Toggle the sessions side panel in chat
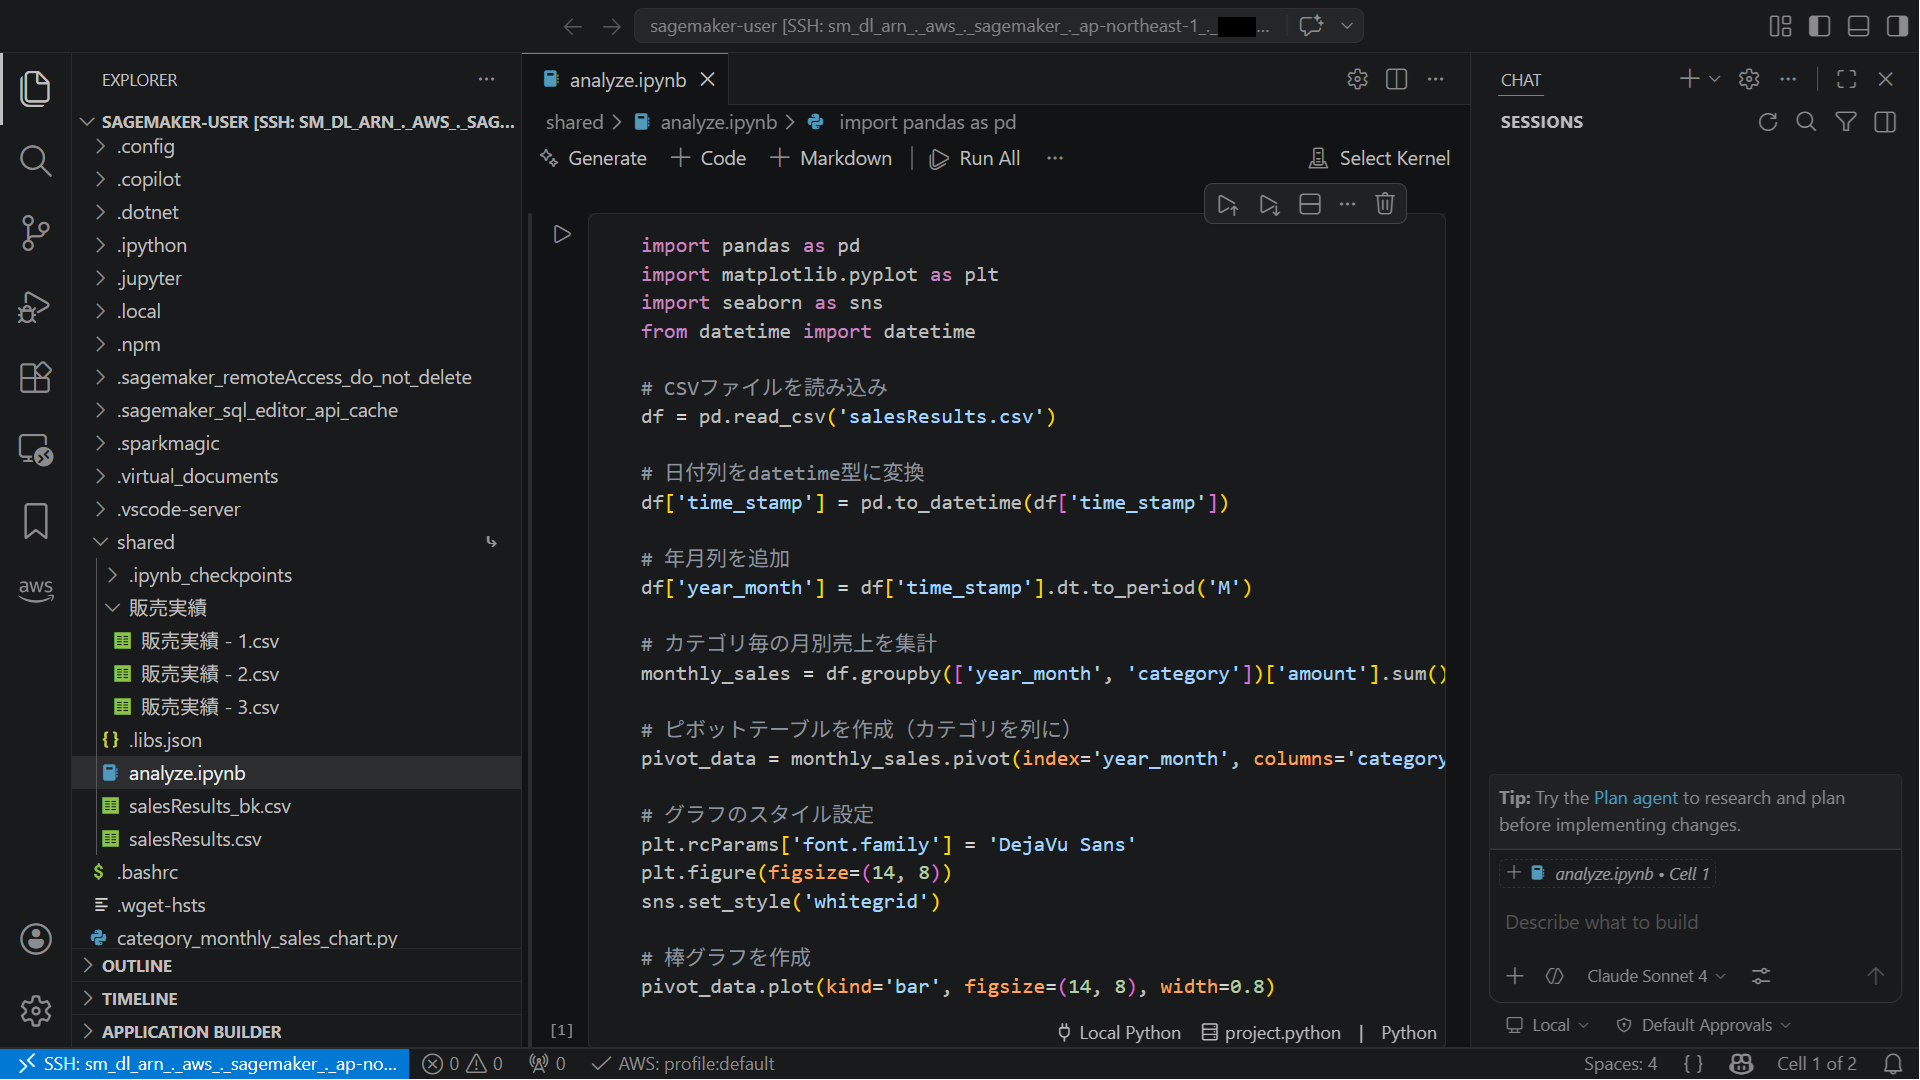This screenshot has width=1920, height=1080. click(1885, 122)
